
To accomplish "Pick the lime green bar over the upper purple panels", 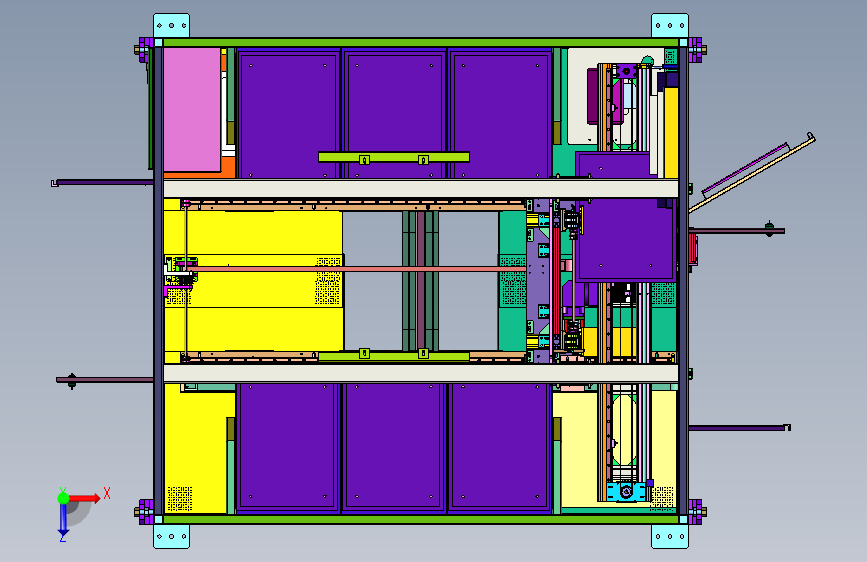I will [x=394, y=157].
